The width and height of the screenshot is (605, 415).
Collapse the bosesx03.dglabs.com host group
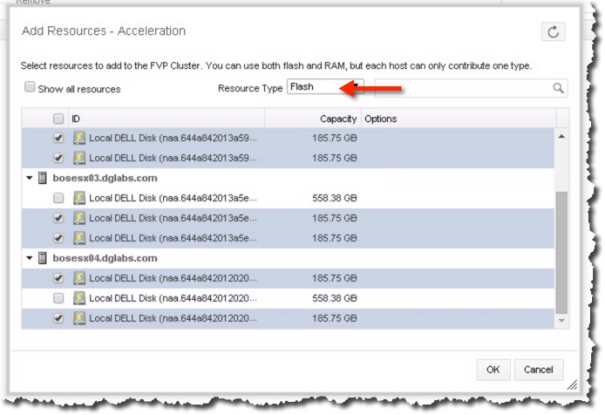coord(29,178)
